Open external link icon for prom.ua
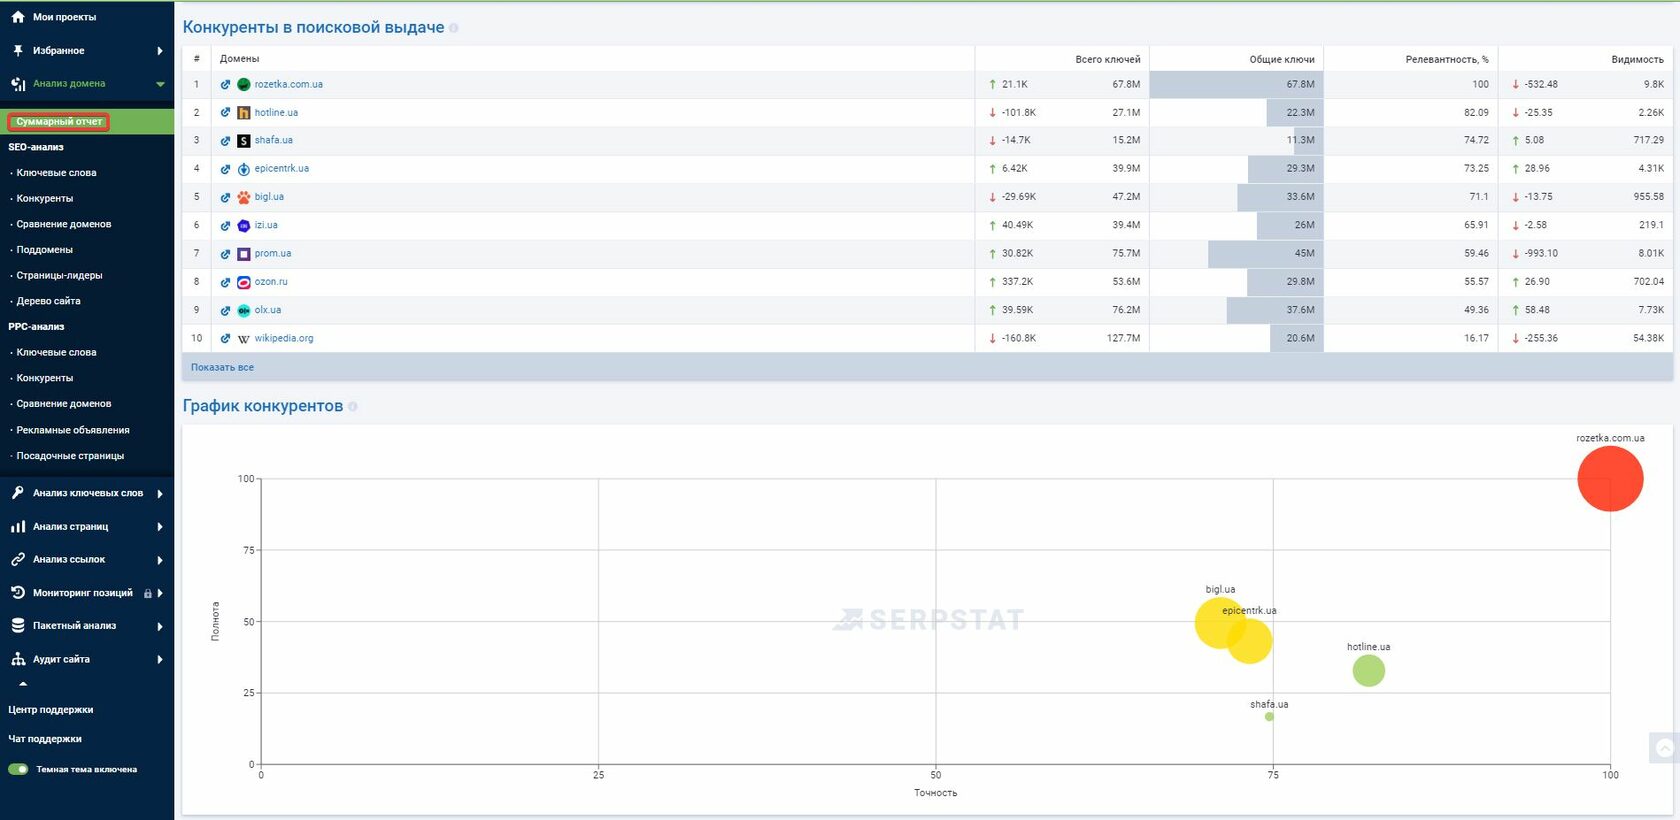The height and width of the screenshot is (820, 1680). [x=226, y=254]
